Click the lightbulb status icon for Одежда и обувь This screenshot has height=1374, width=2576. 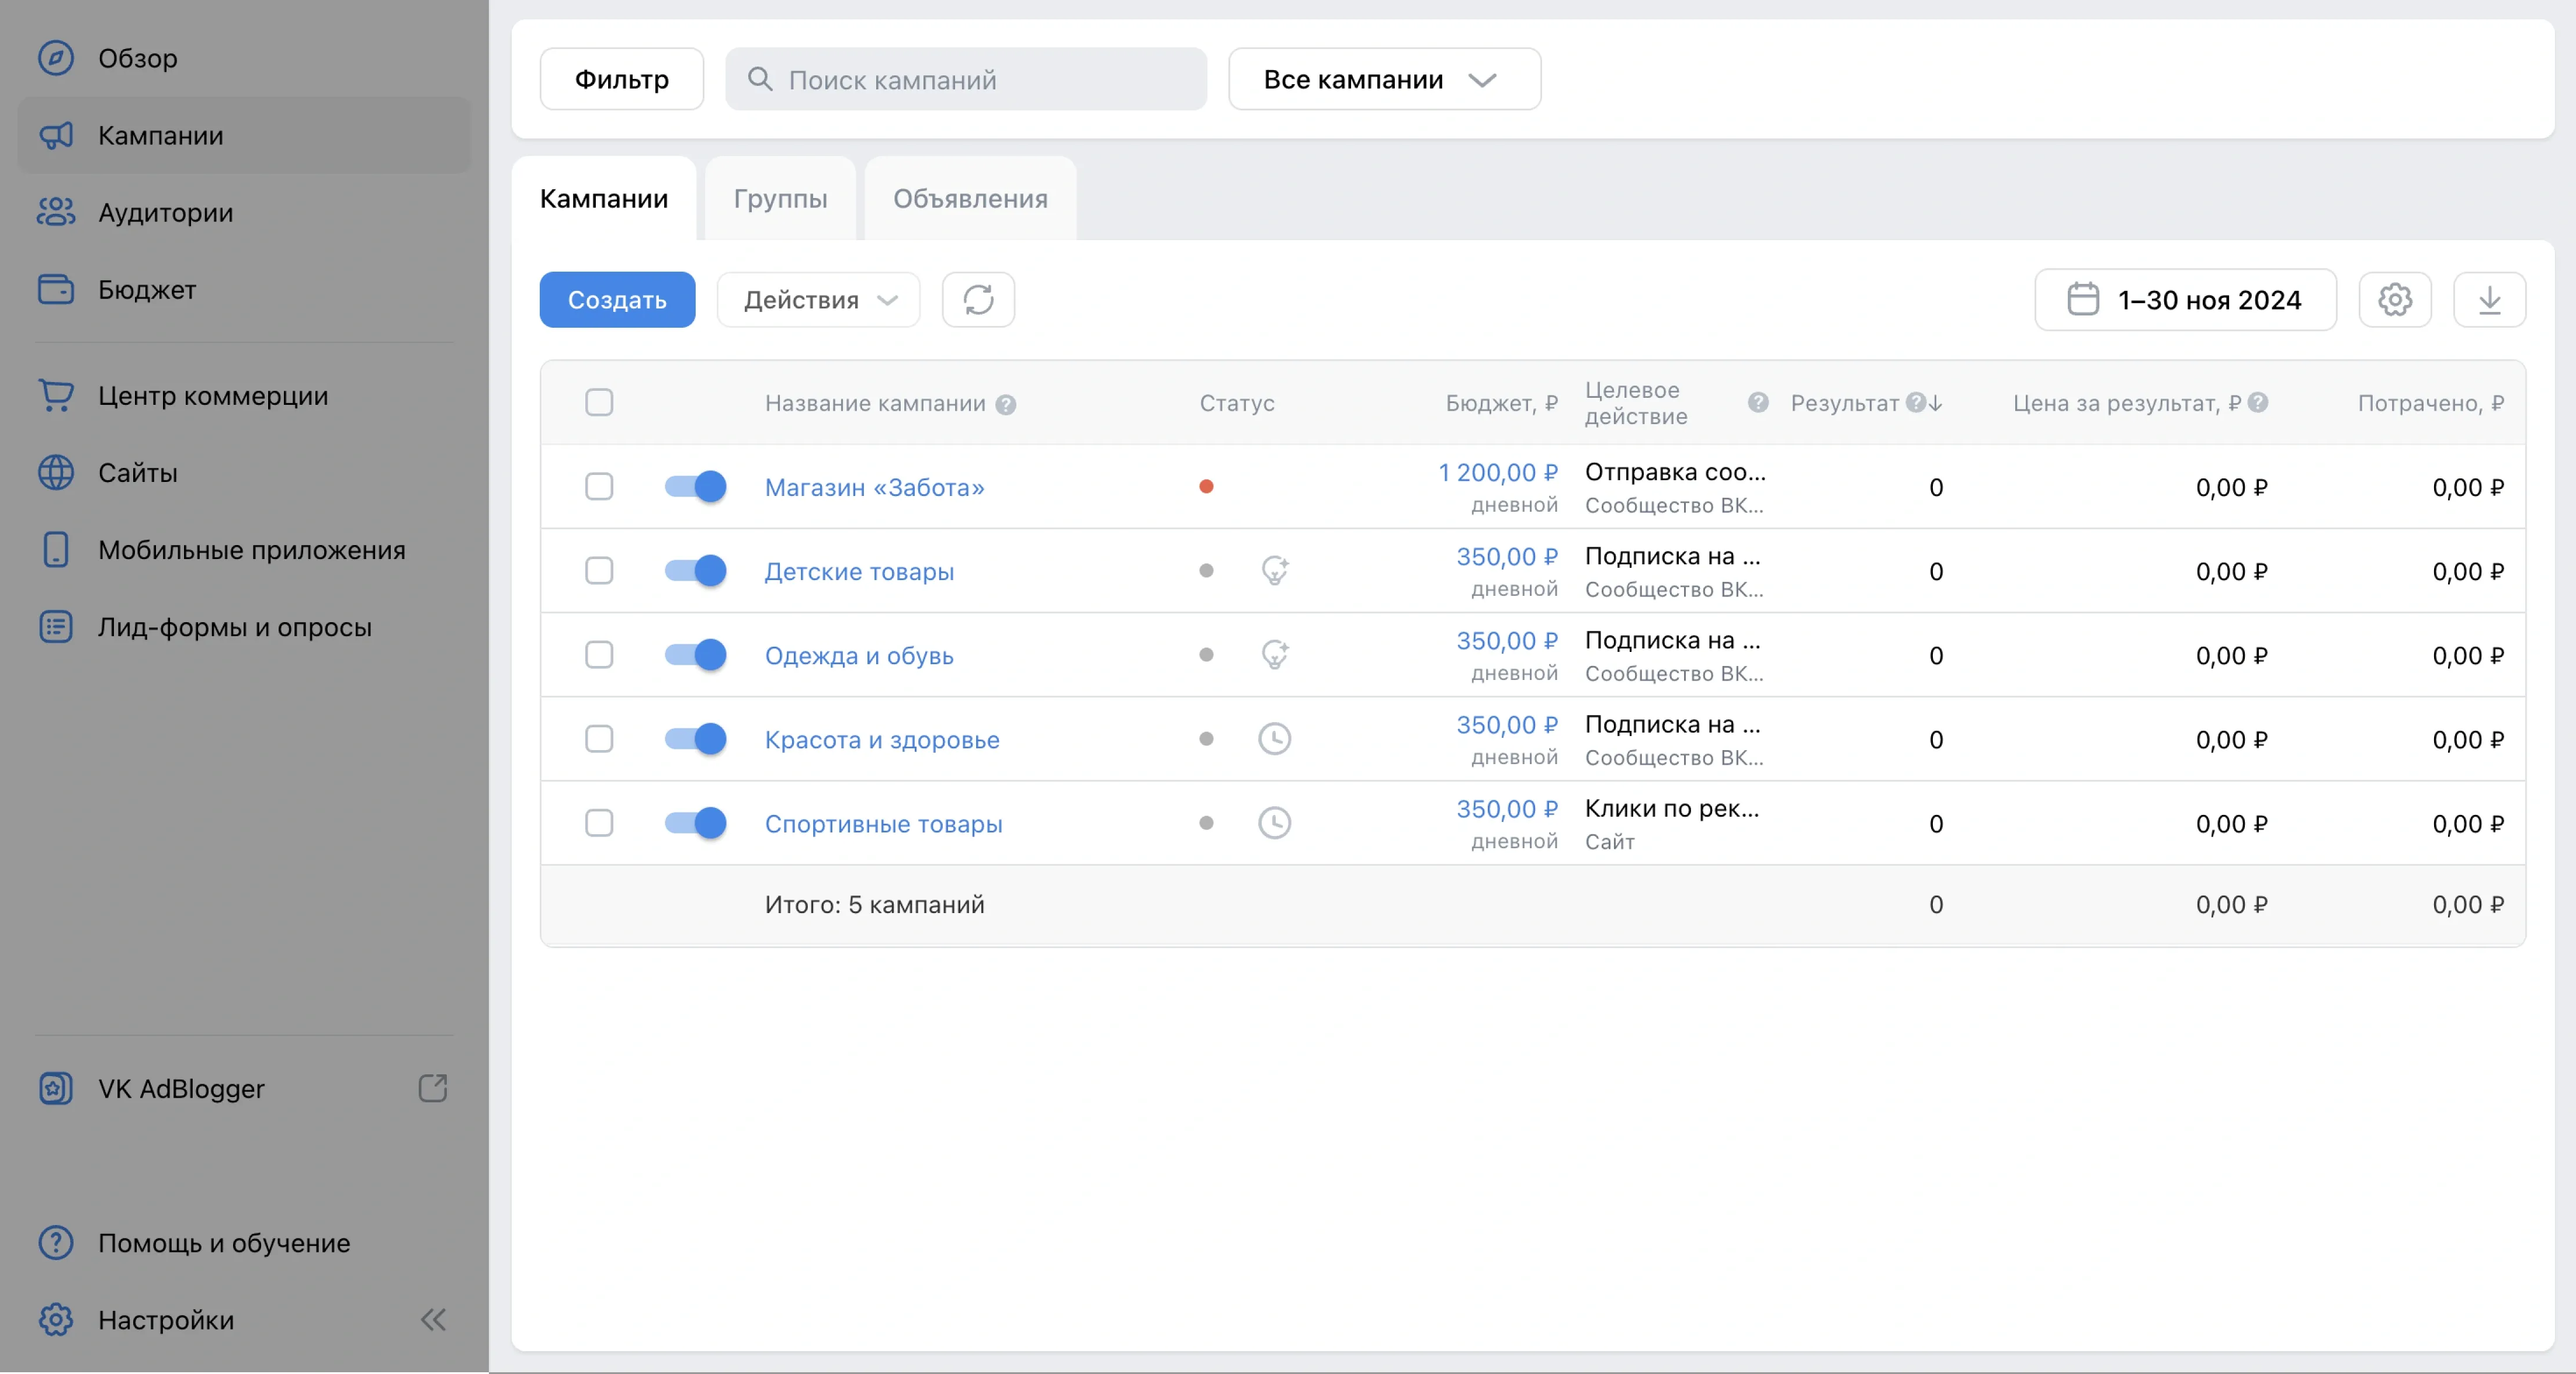tap(1274, 654)
